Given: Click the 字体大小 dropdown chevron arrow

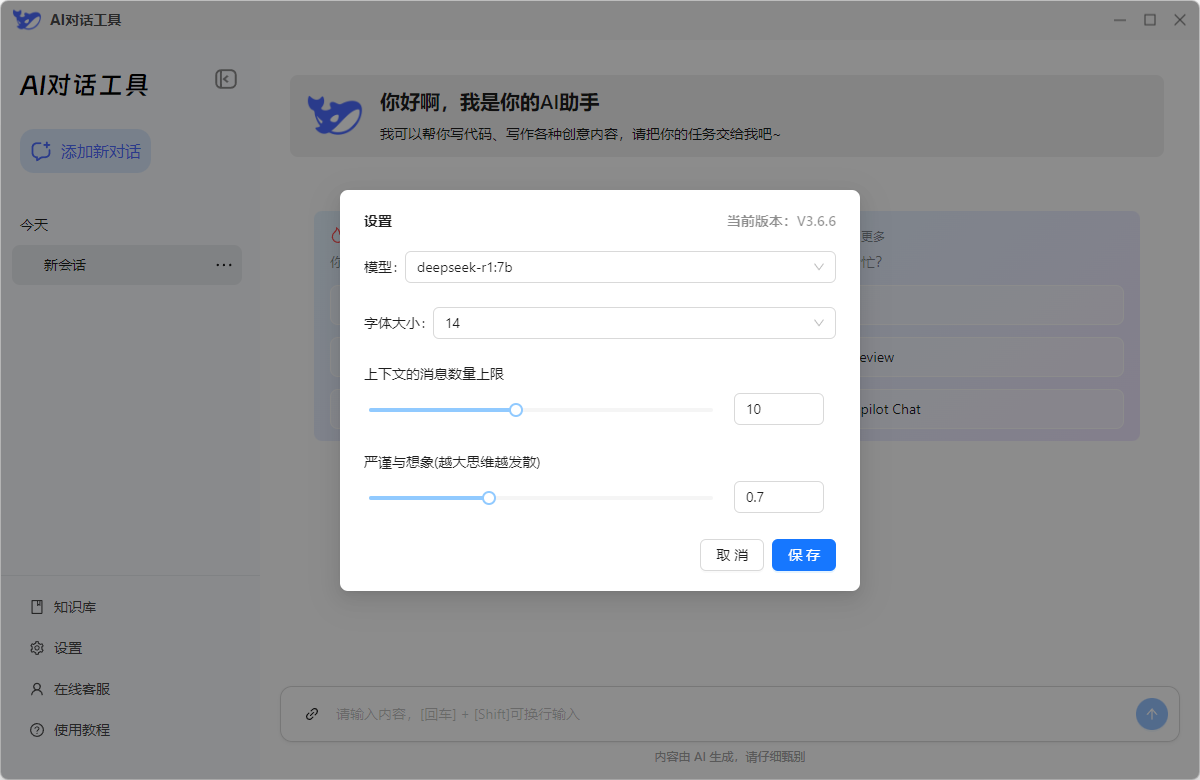Looking at the screenshot, I should click(x=819, y=323).
